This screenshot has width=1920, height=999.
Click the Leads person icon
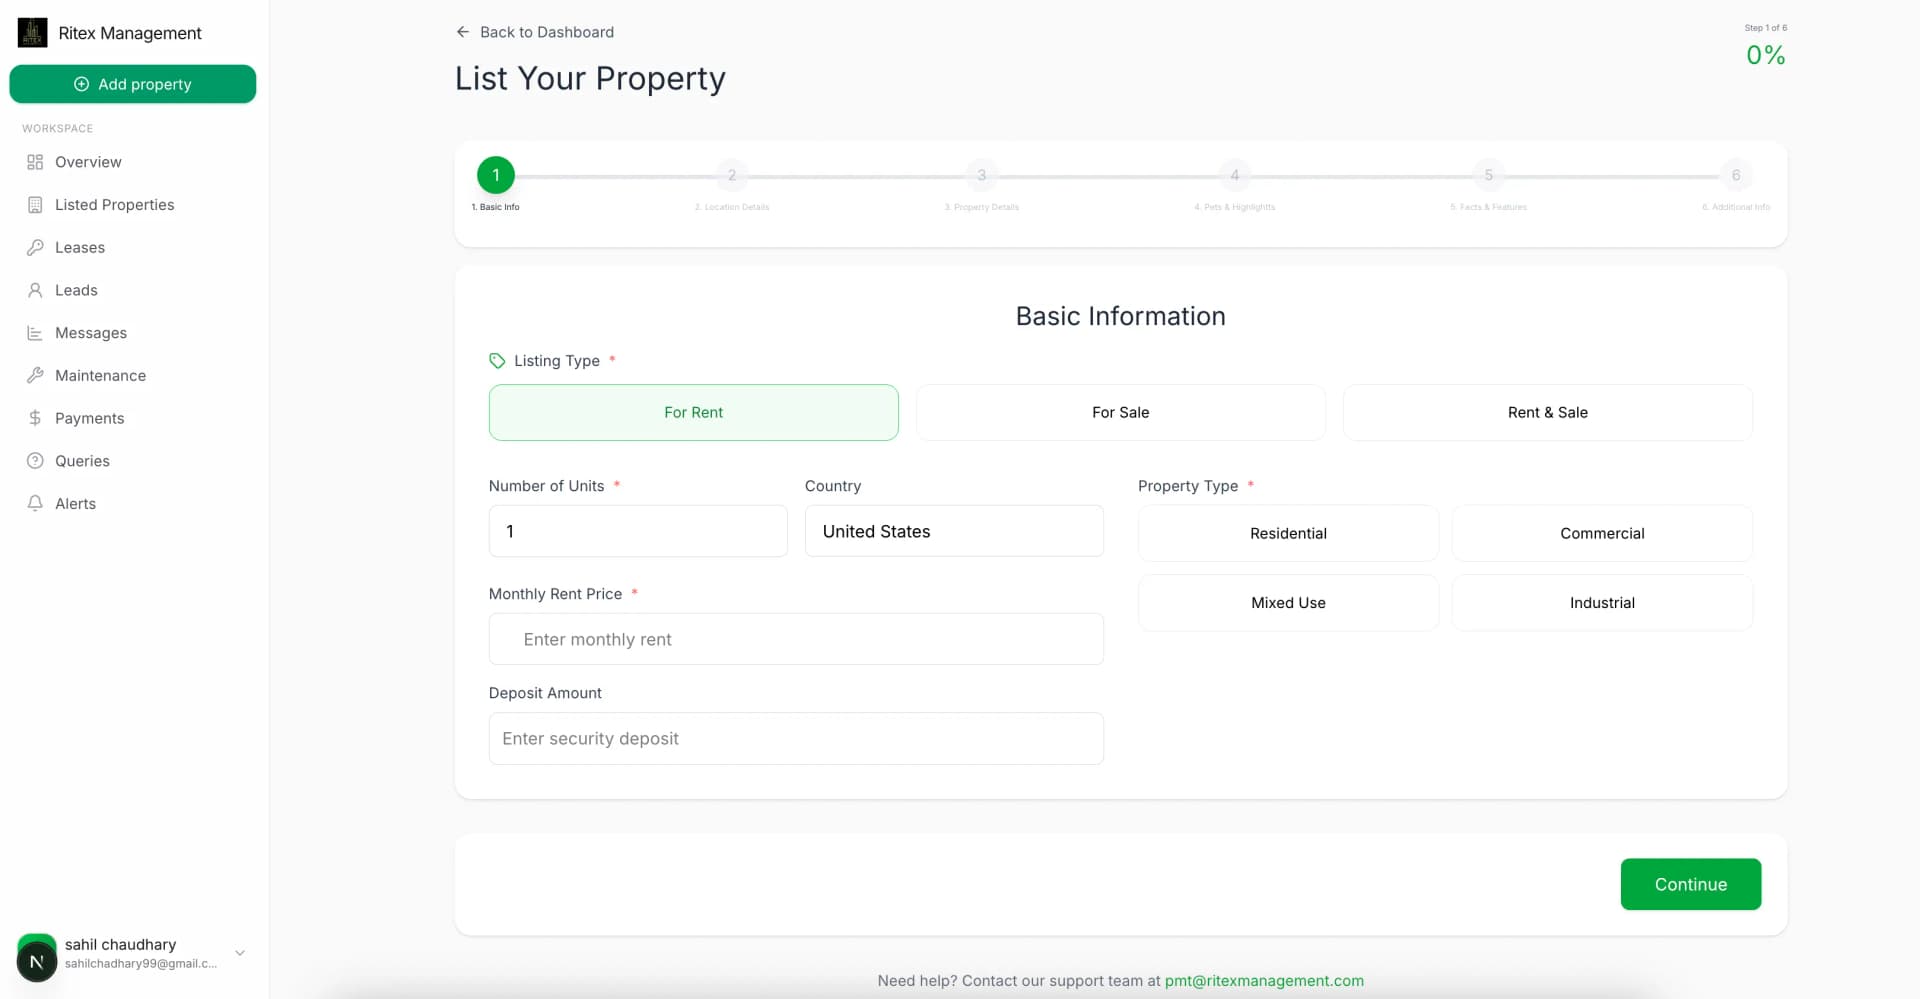[35, 290]
